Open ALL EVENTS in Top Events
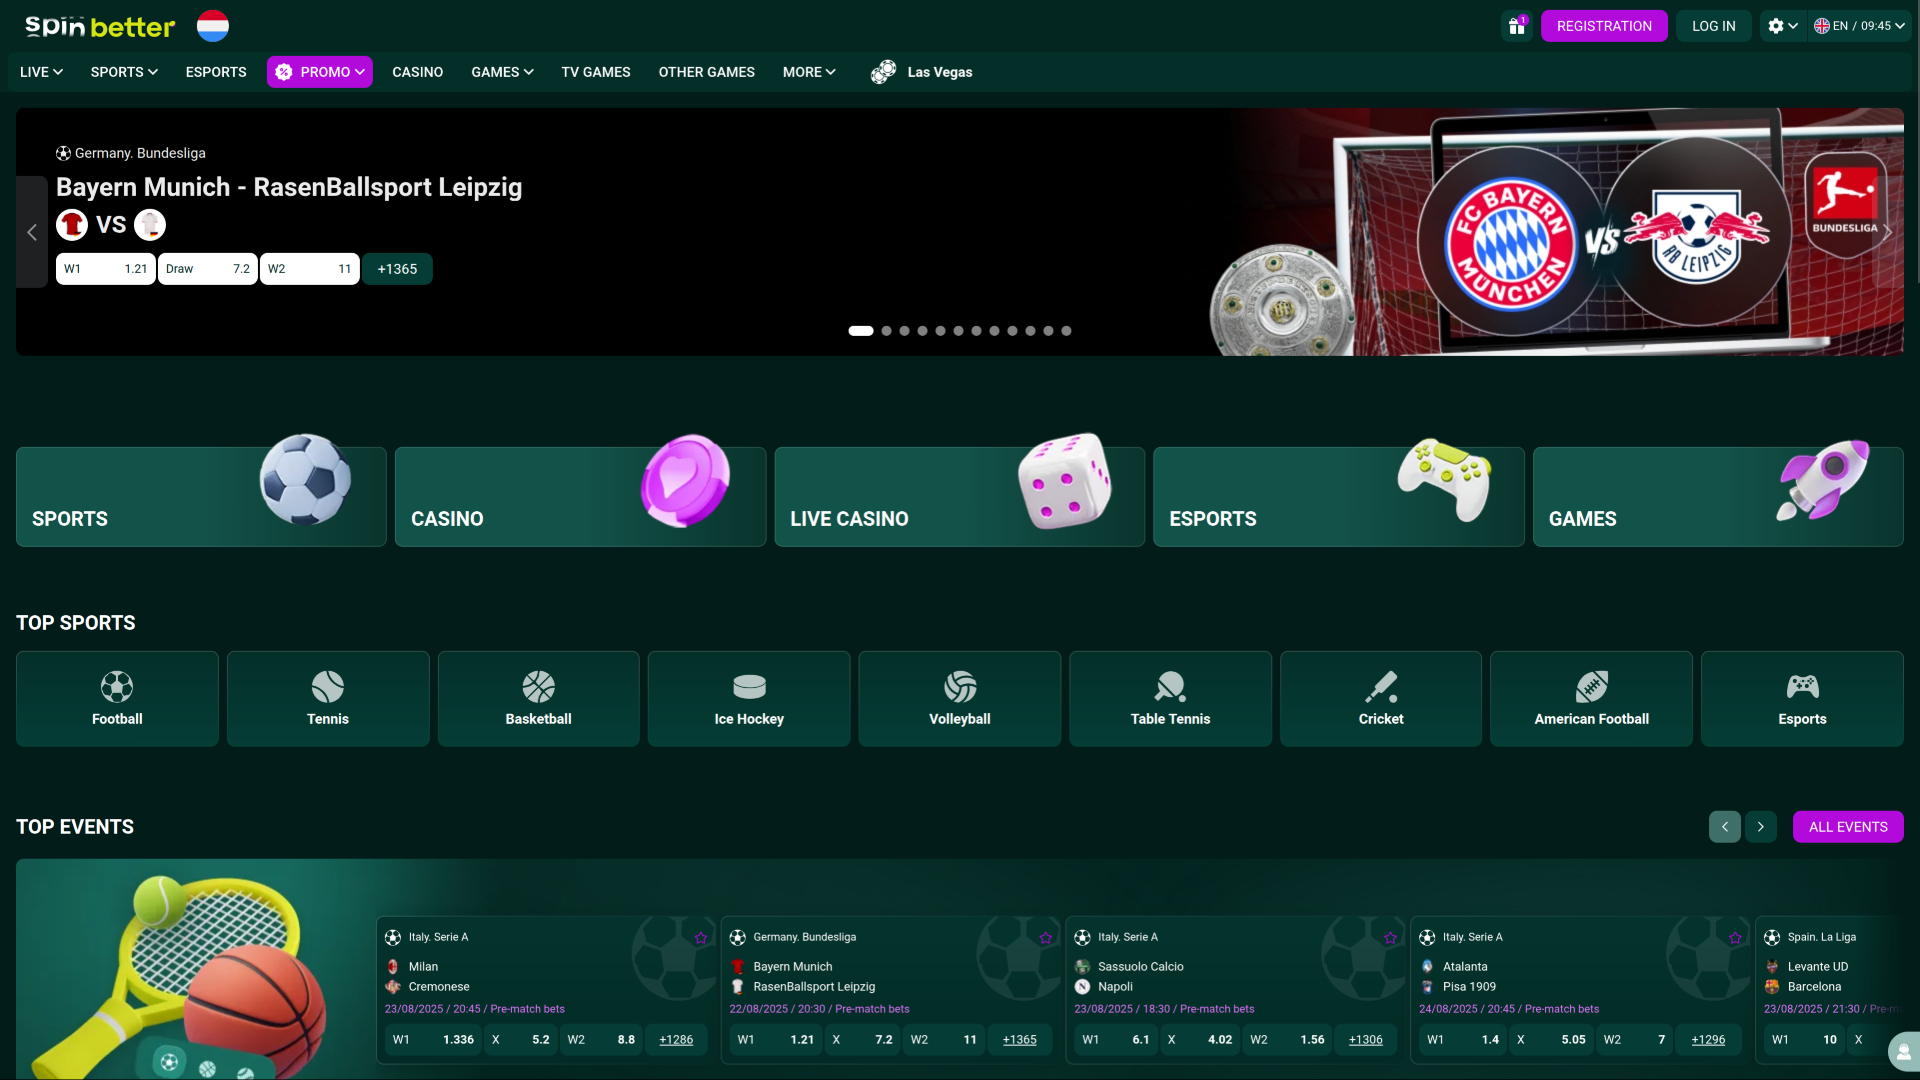This screenshot has width=1920, height=1080. (x=1847, y=826)
